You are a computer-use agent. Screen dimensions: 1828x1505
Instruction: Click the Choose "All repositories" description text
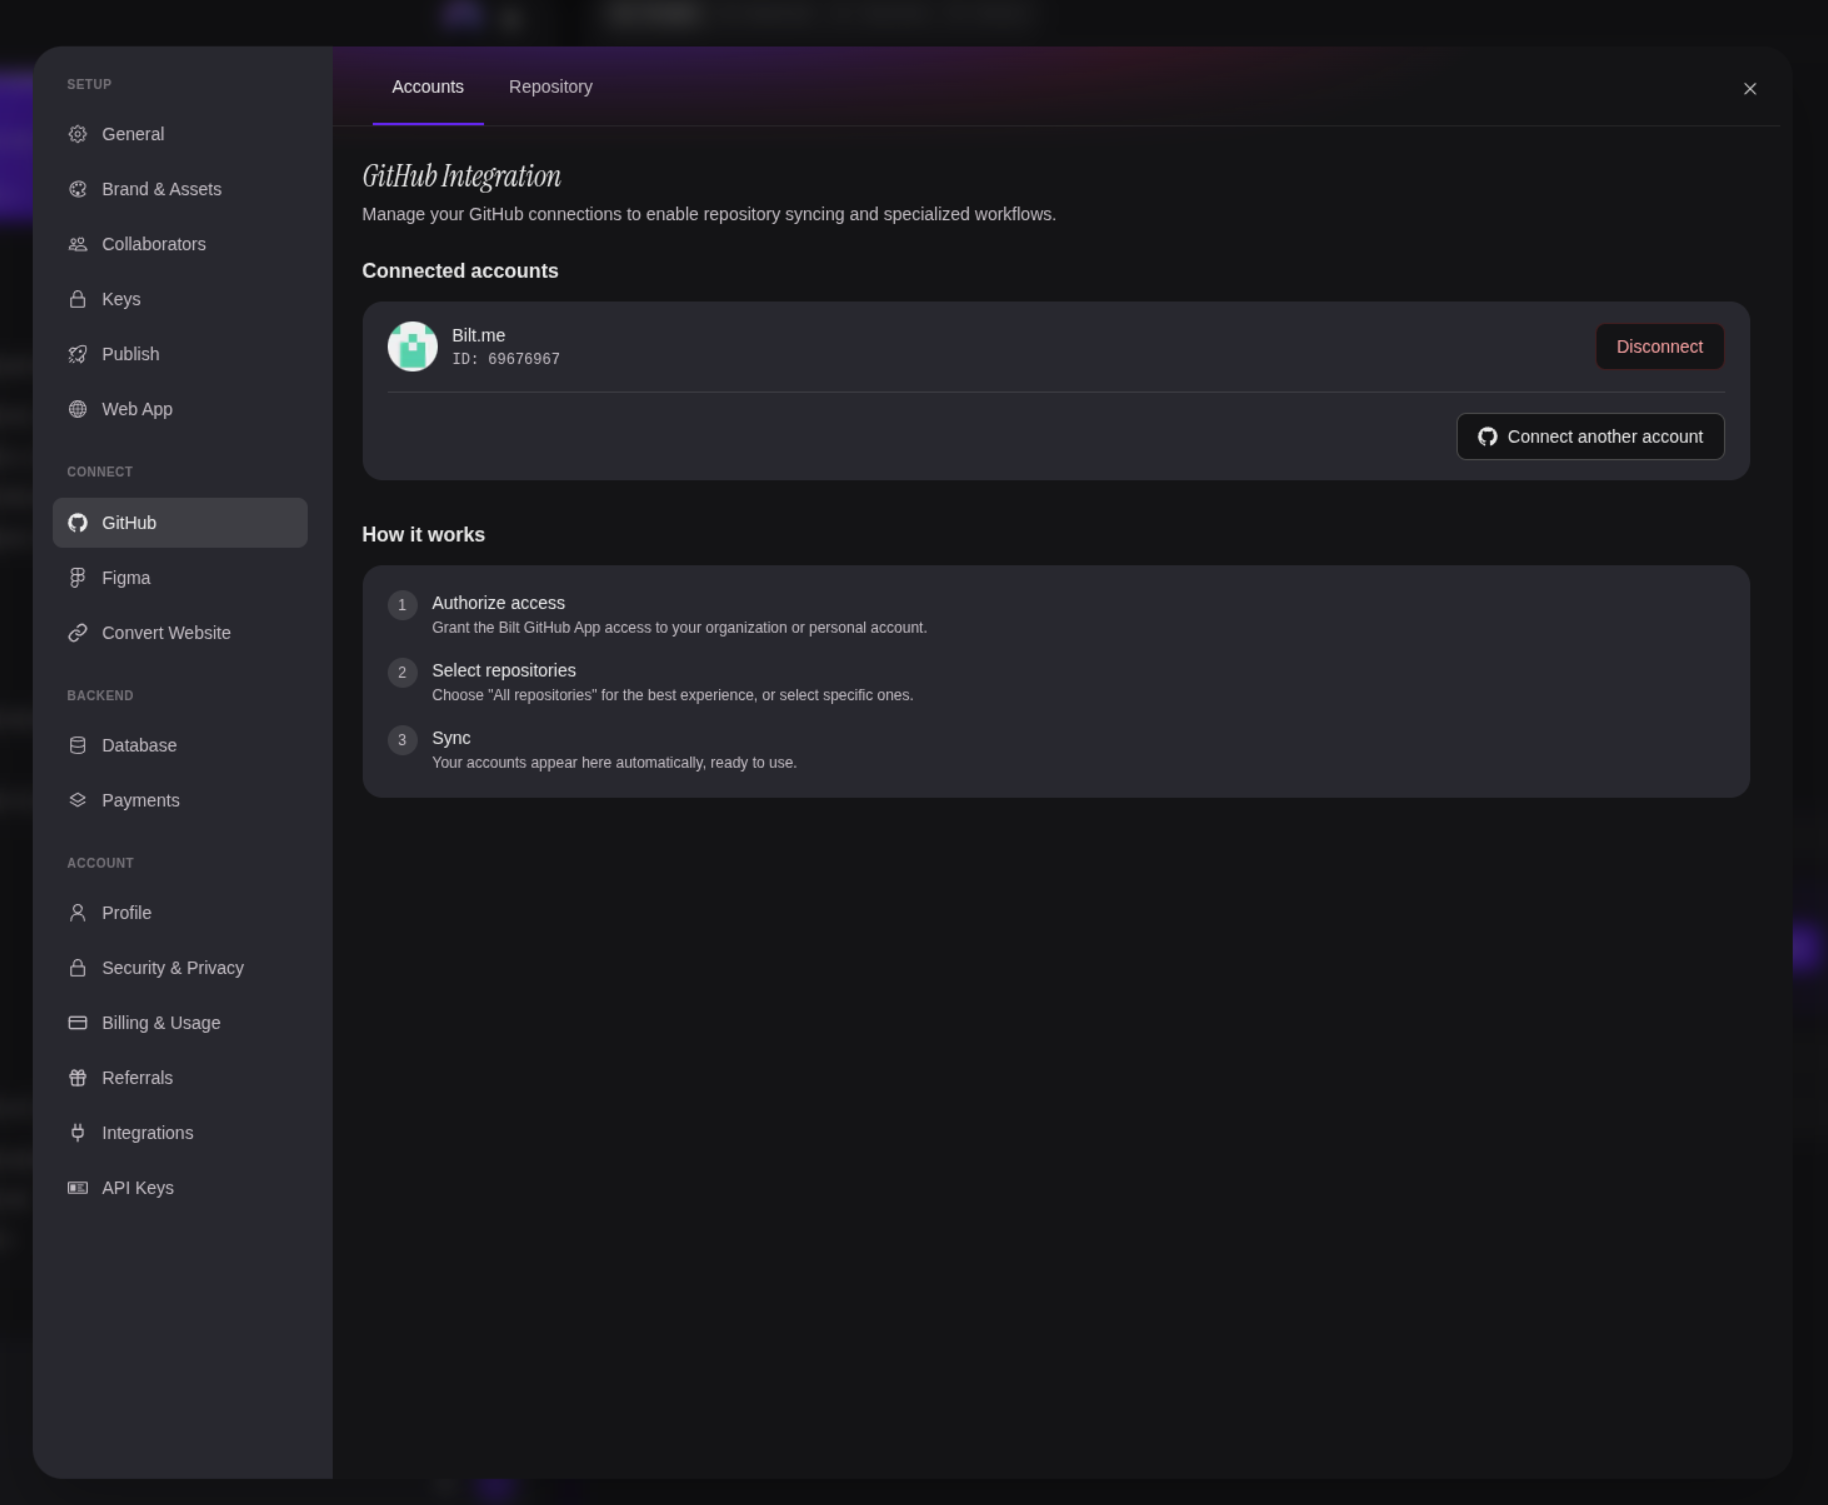pyautogui.click(x=672, y=695)
